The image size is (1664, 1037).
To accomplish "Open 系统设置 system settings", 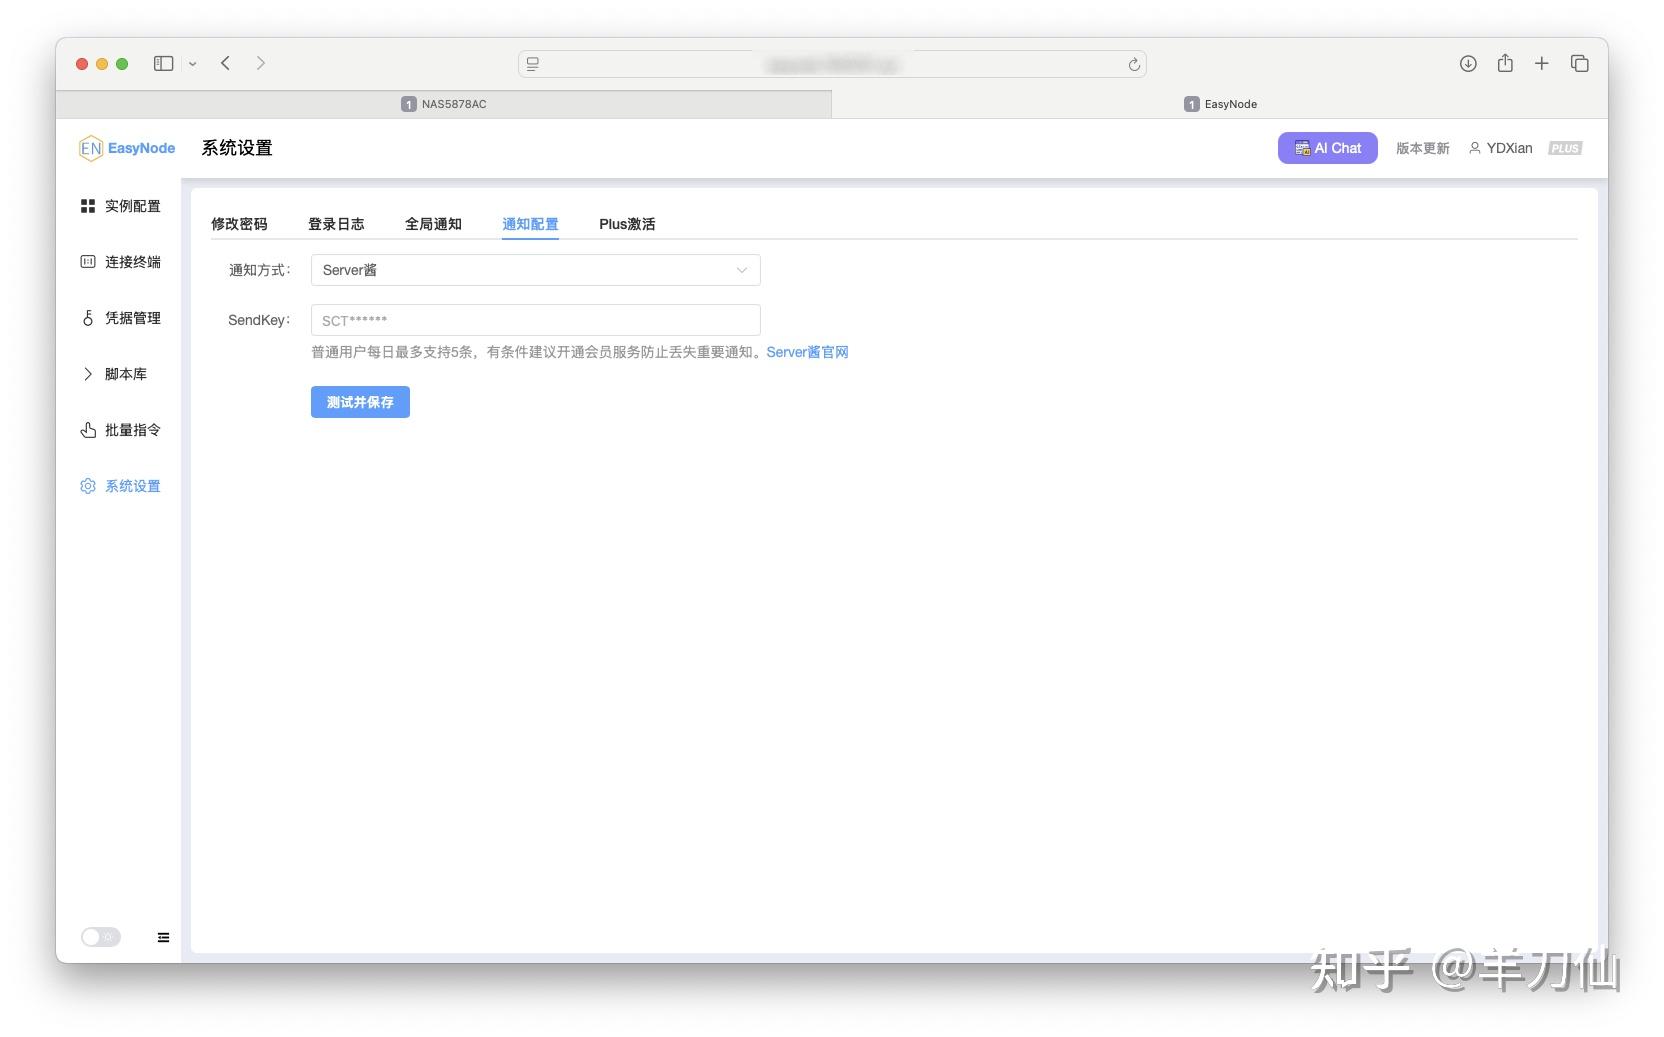I will click(132, 486).
